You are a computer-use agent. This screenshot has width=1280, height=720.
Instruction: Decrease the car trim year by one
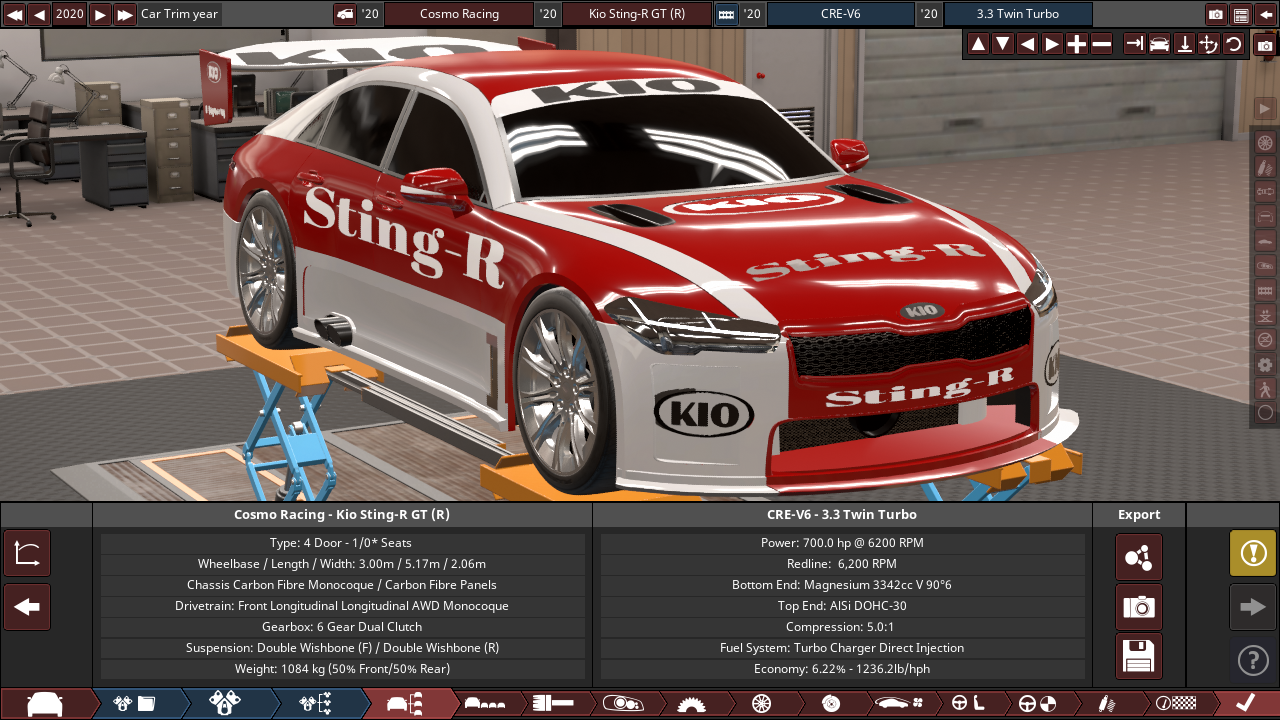(39, 14)
